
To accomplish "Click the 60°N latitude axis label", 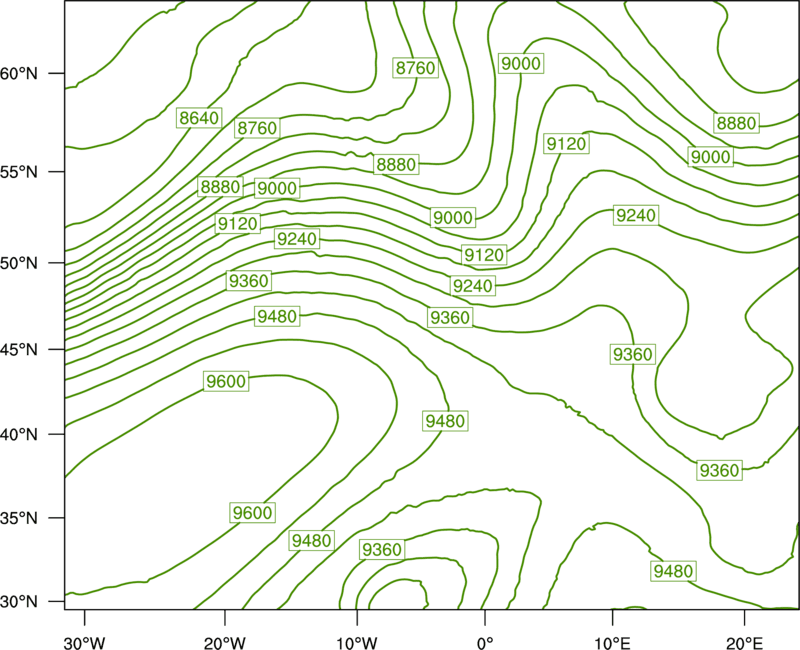I will coord(19,73).
